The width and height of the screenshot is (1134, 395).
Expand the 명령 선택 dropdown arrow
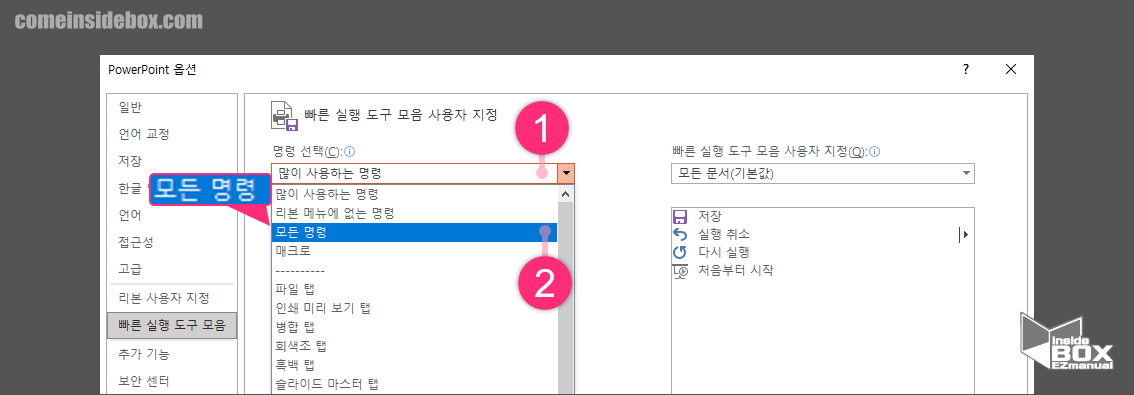tap(567, 174)
